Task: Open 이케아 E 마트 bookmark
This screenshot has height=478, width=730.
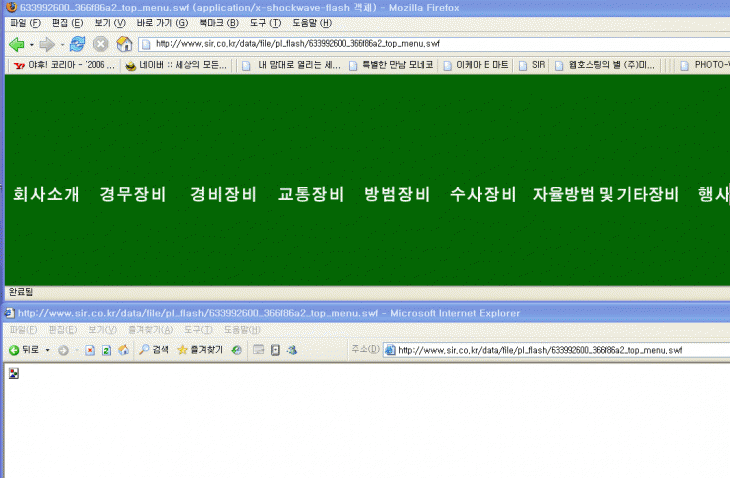Action: coord(475,65)
